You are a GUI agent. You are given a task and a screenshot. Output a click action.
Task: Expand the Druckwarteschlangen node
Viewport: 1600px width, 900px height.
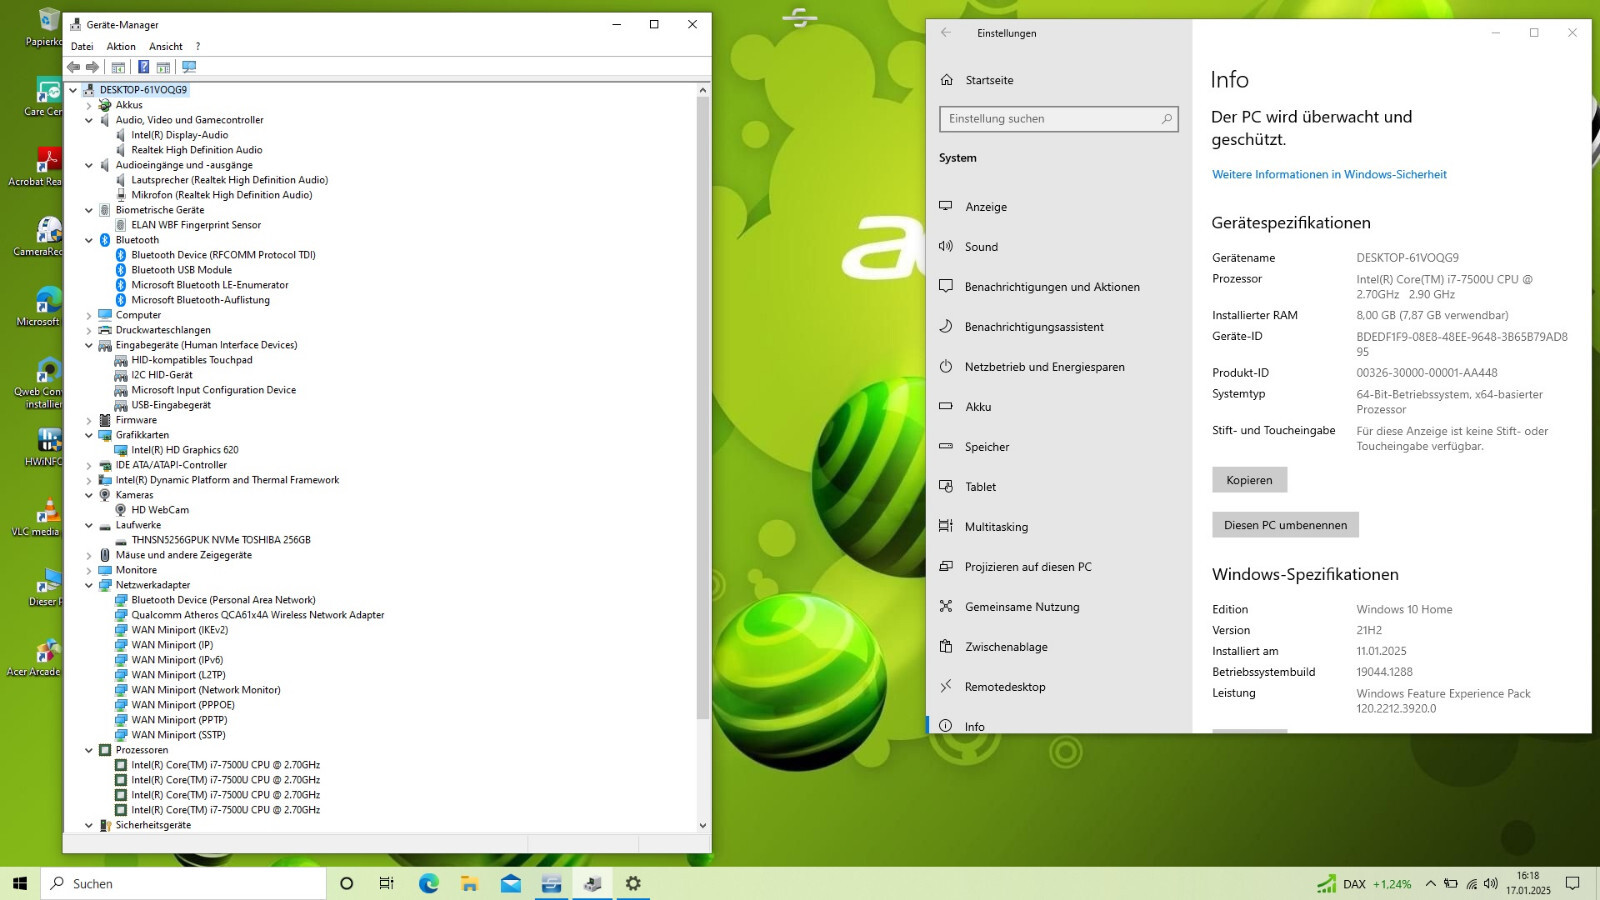coord(89,330)
